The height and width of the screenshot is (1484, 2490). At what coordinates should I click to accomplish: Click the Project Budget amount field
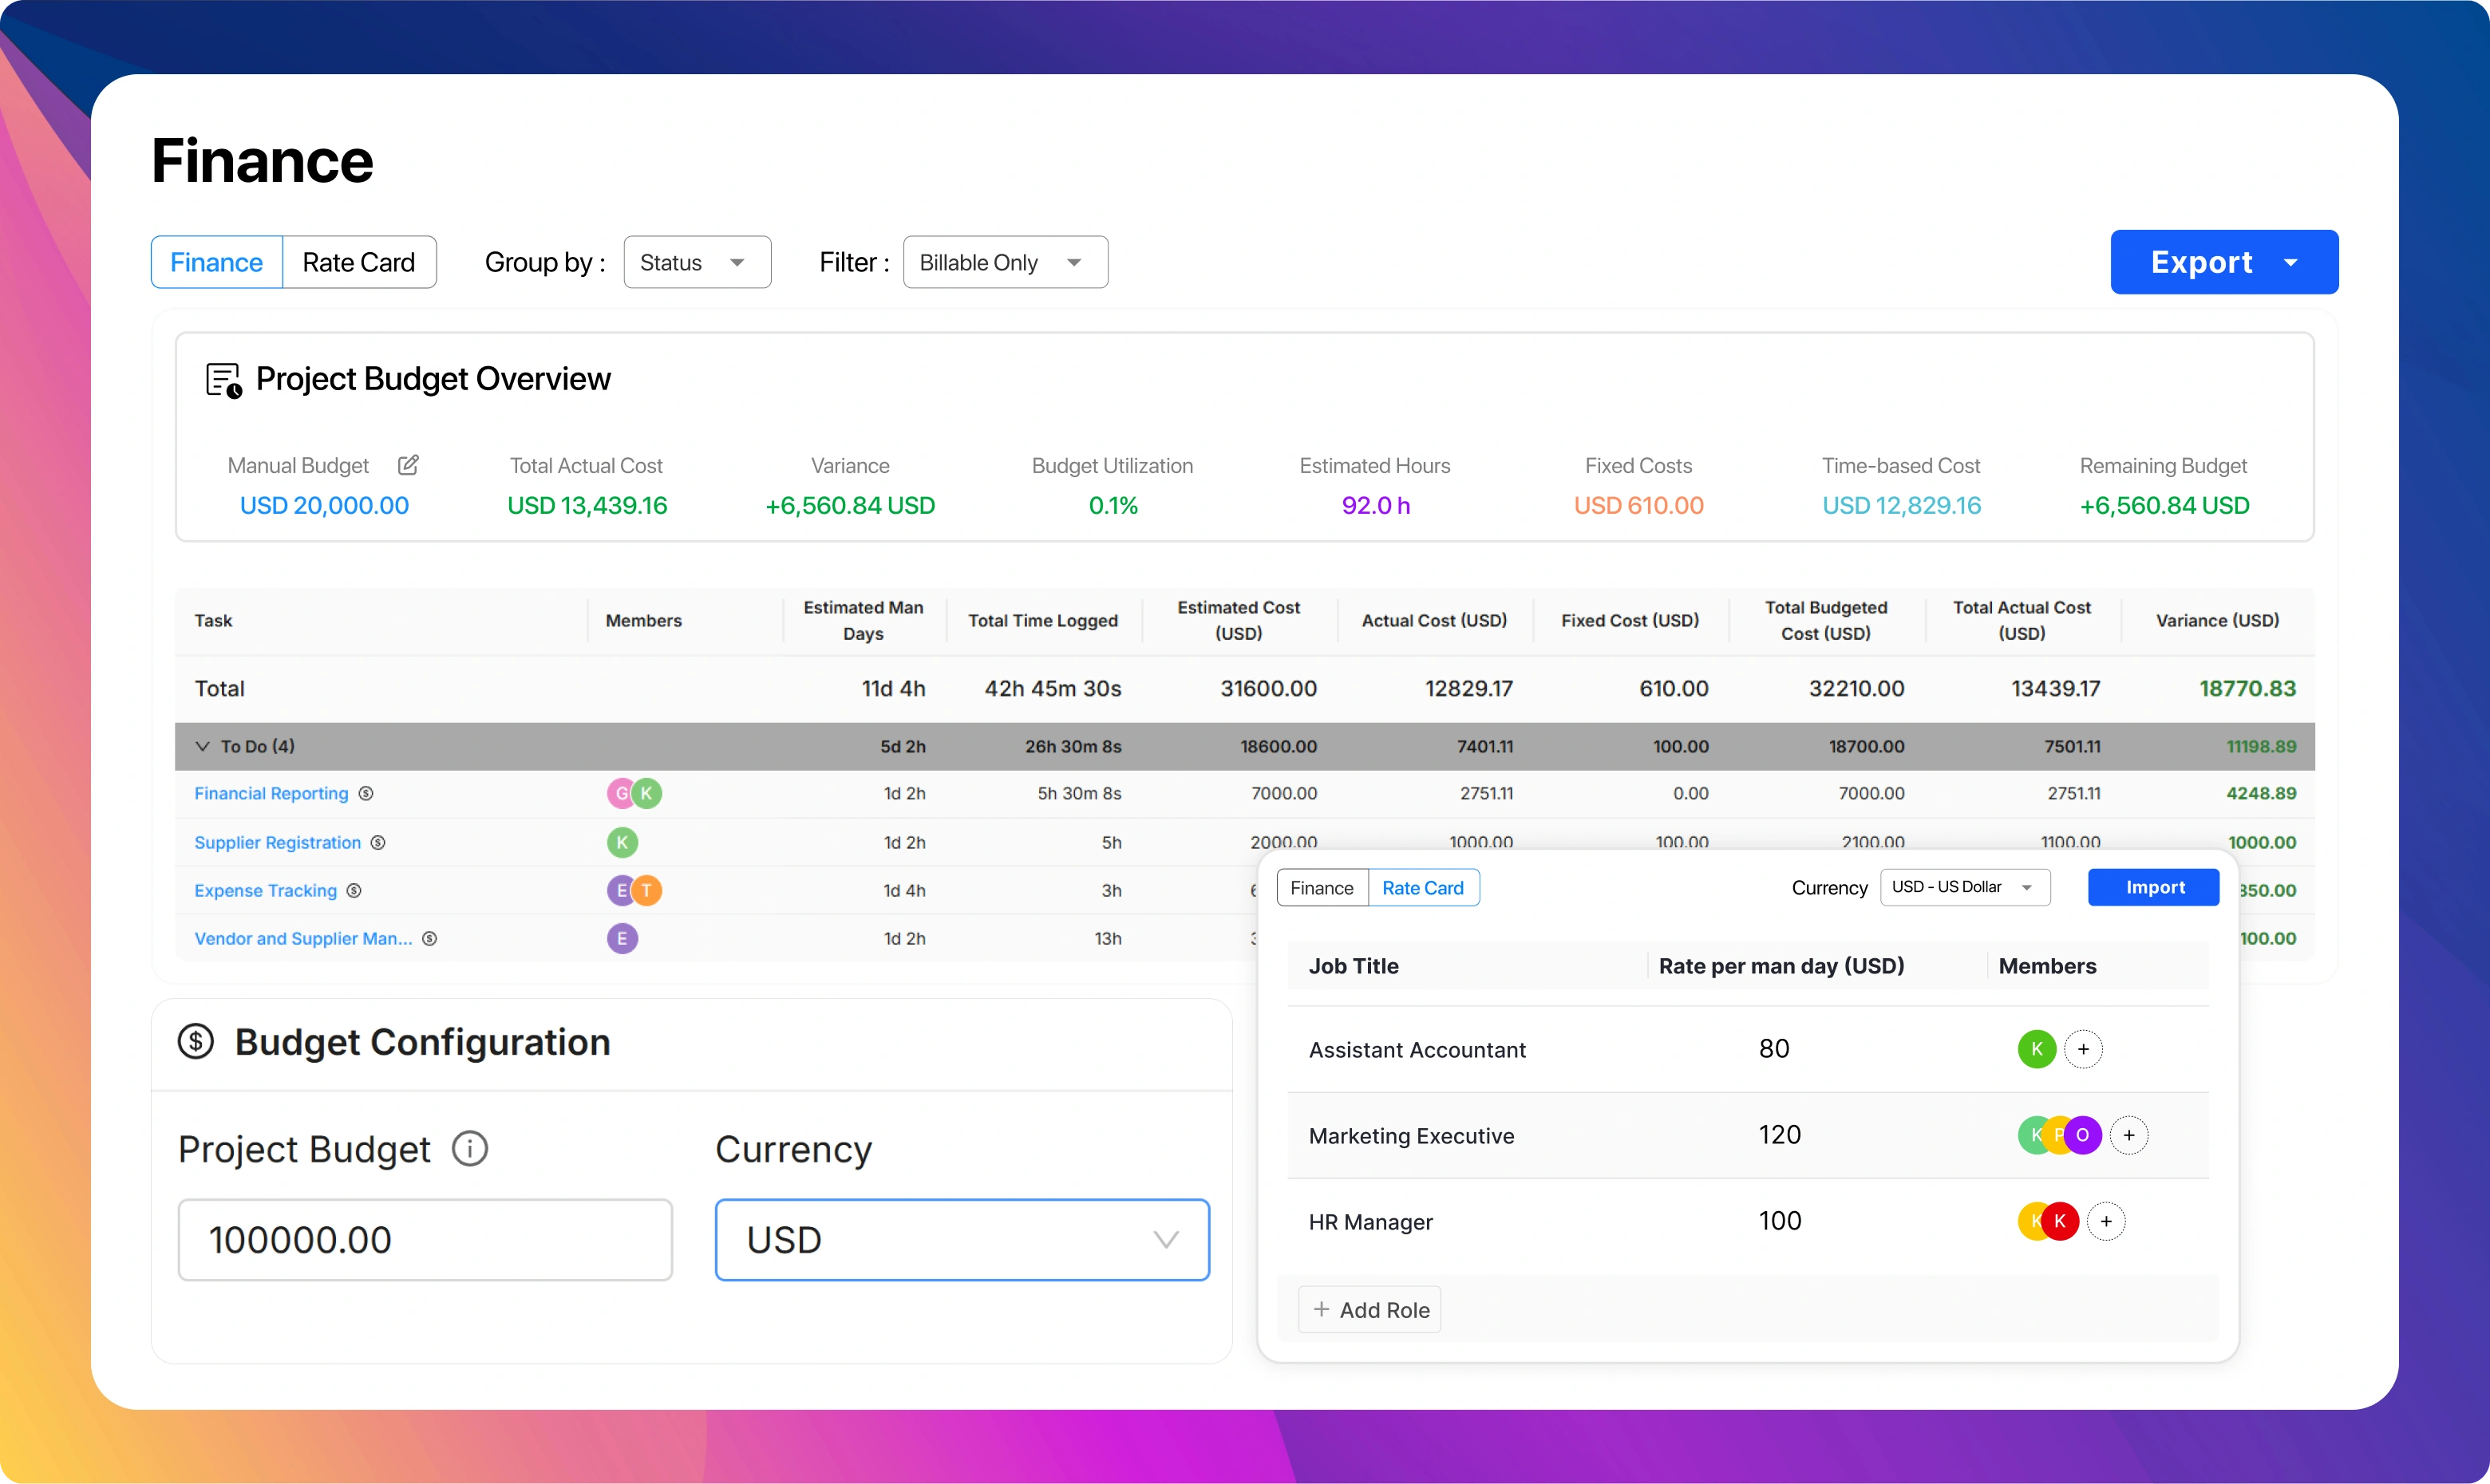425,1240
